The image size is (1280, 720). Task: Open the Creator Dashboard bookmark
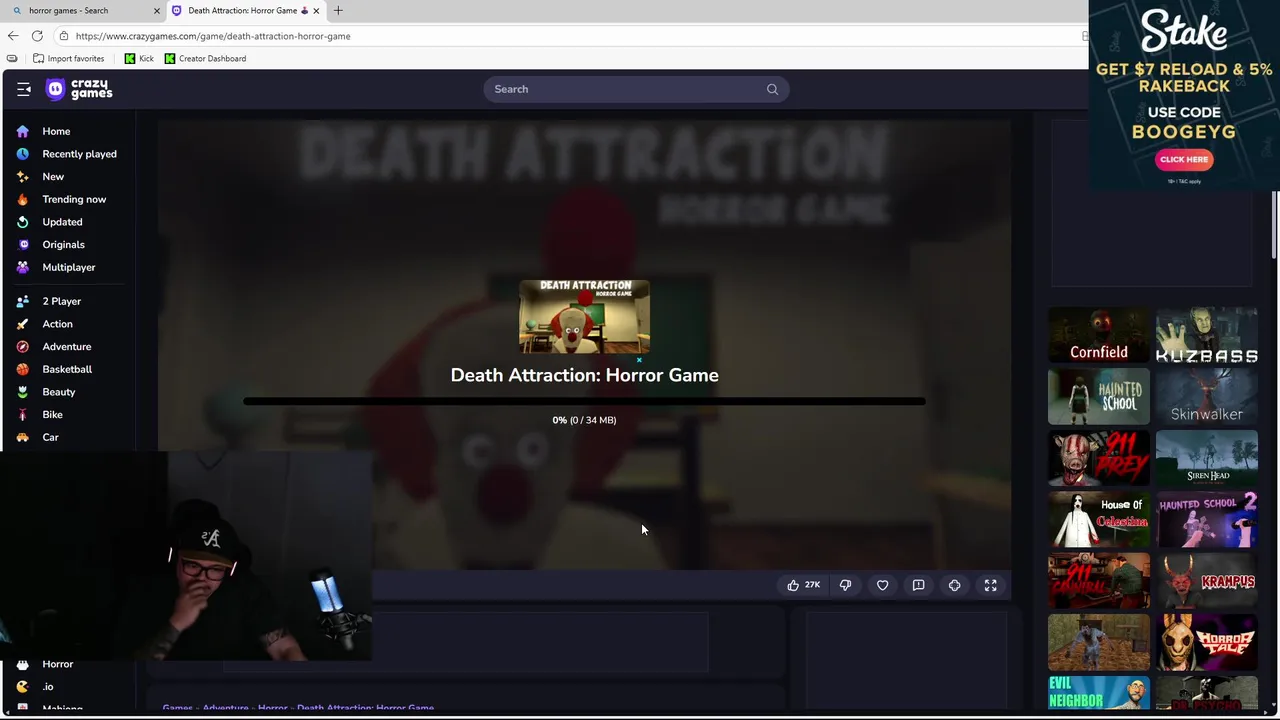click(x=205, y=58)
